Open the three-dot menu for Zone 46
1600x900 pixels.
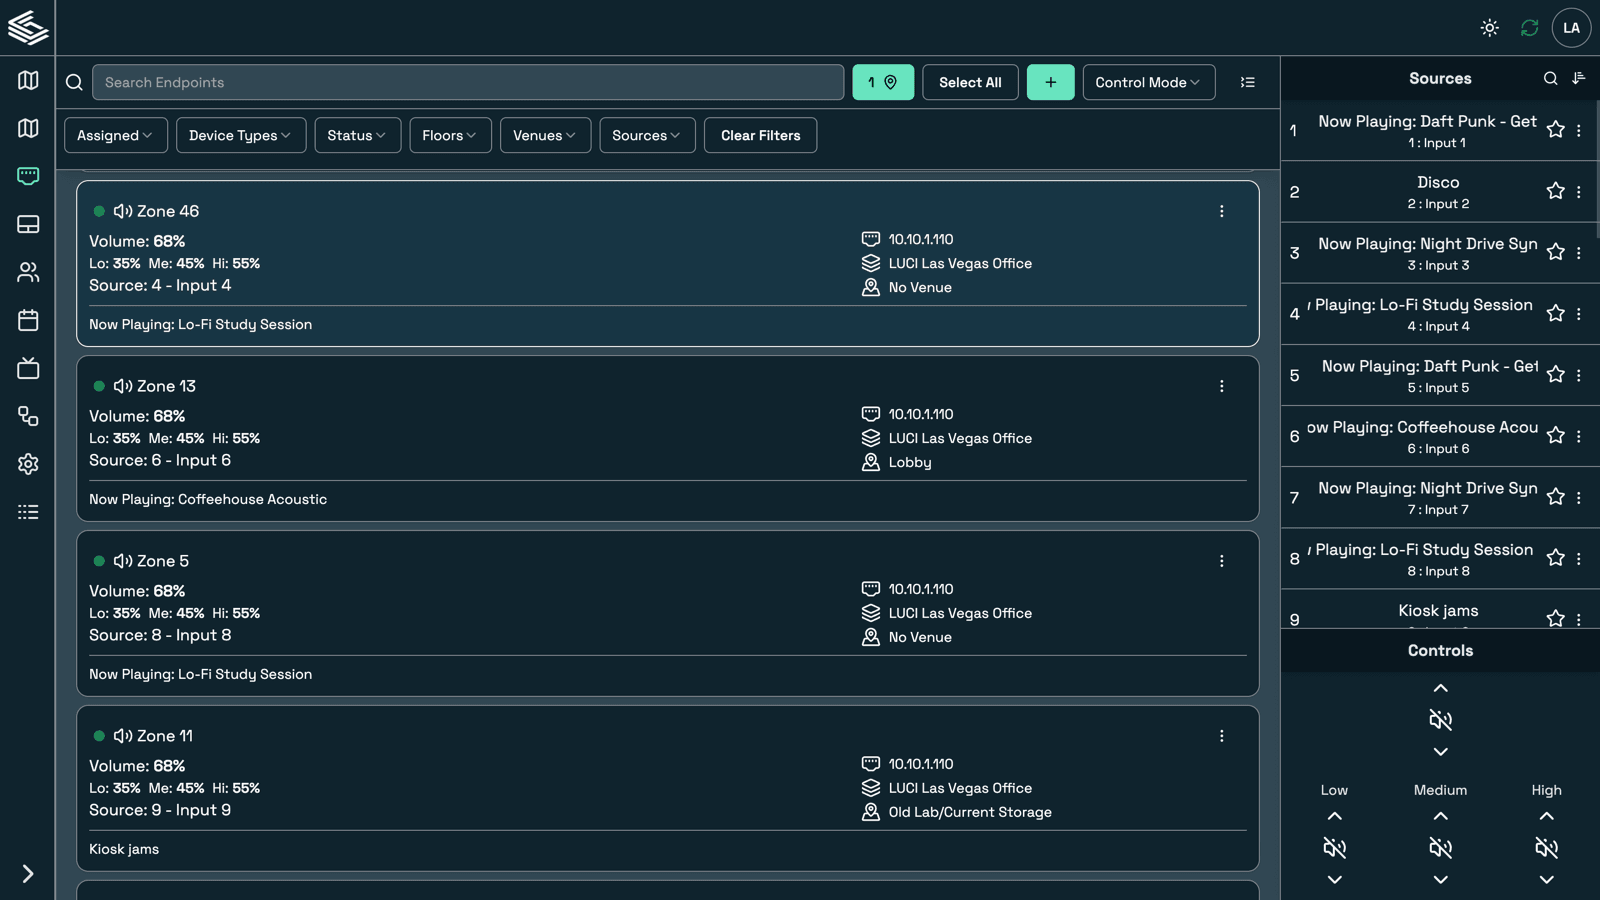(x=1221, y=211)
